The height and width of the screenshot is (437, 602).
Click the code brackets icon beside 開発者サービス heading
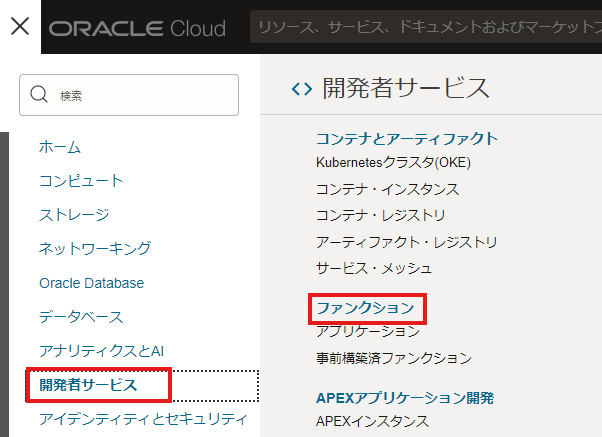click(x=302, y=89)
